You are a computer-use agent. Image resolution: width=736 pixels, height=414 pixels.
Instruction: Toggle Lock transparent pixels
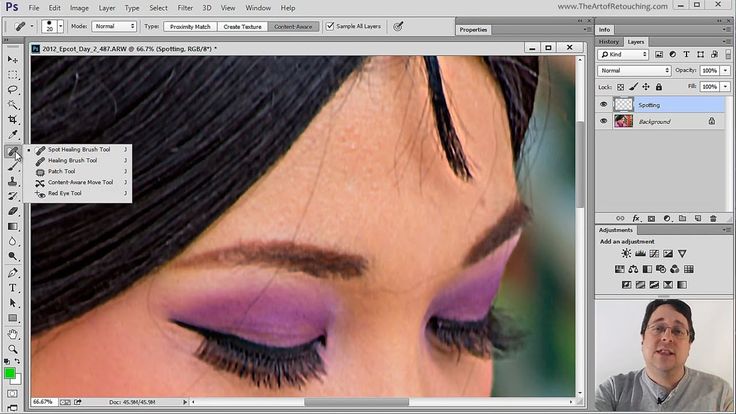tap(621, 87)
